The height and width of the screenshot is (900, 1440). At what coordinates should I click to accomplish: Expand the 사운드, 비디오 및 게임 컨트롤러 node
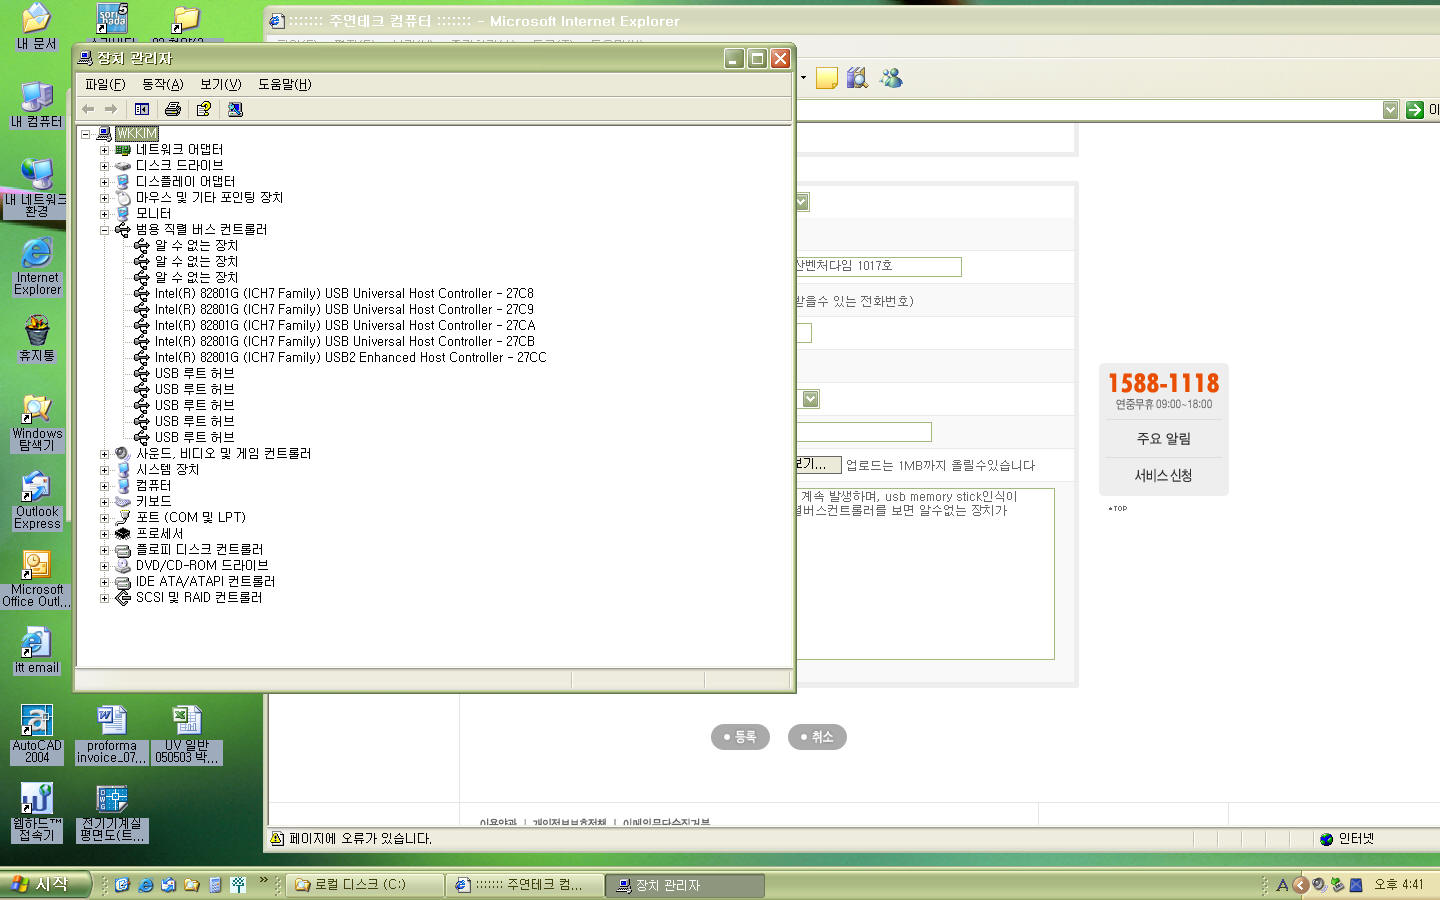tap(104, 454)
